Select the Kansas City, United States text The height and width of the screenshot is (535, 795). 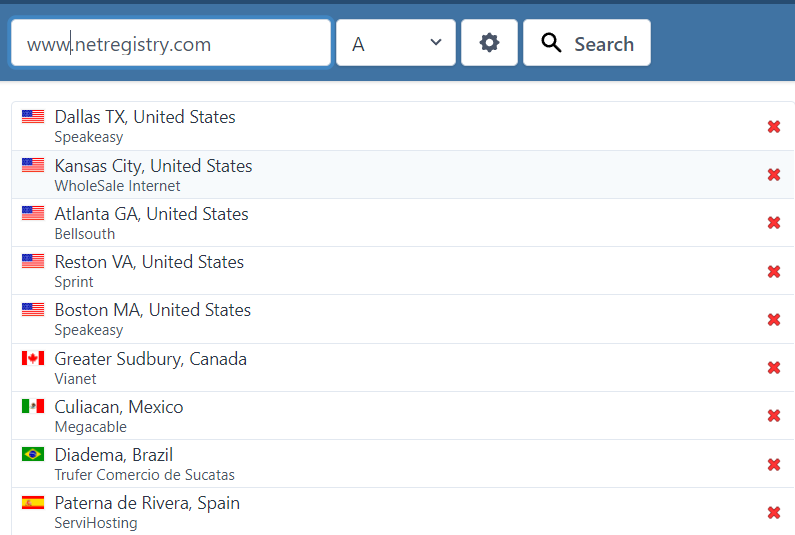click(154, 166)
